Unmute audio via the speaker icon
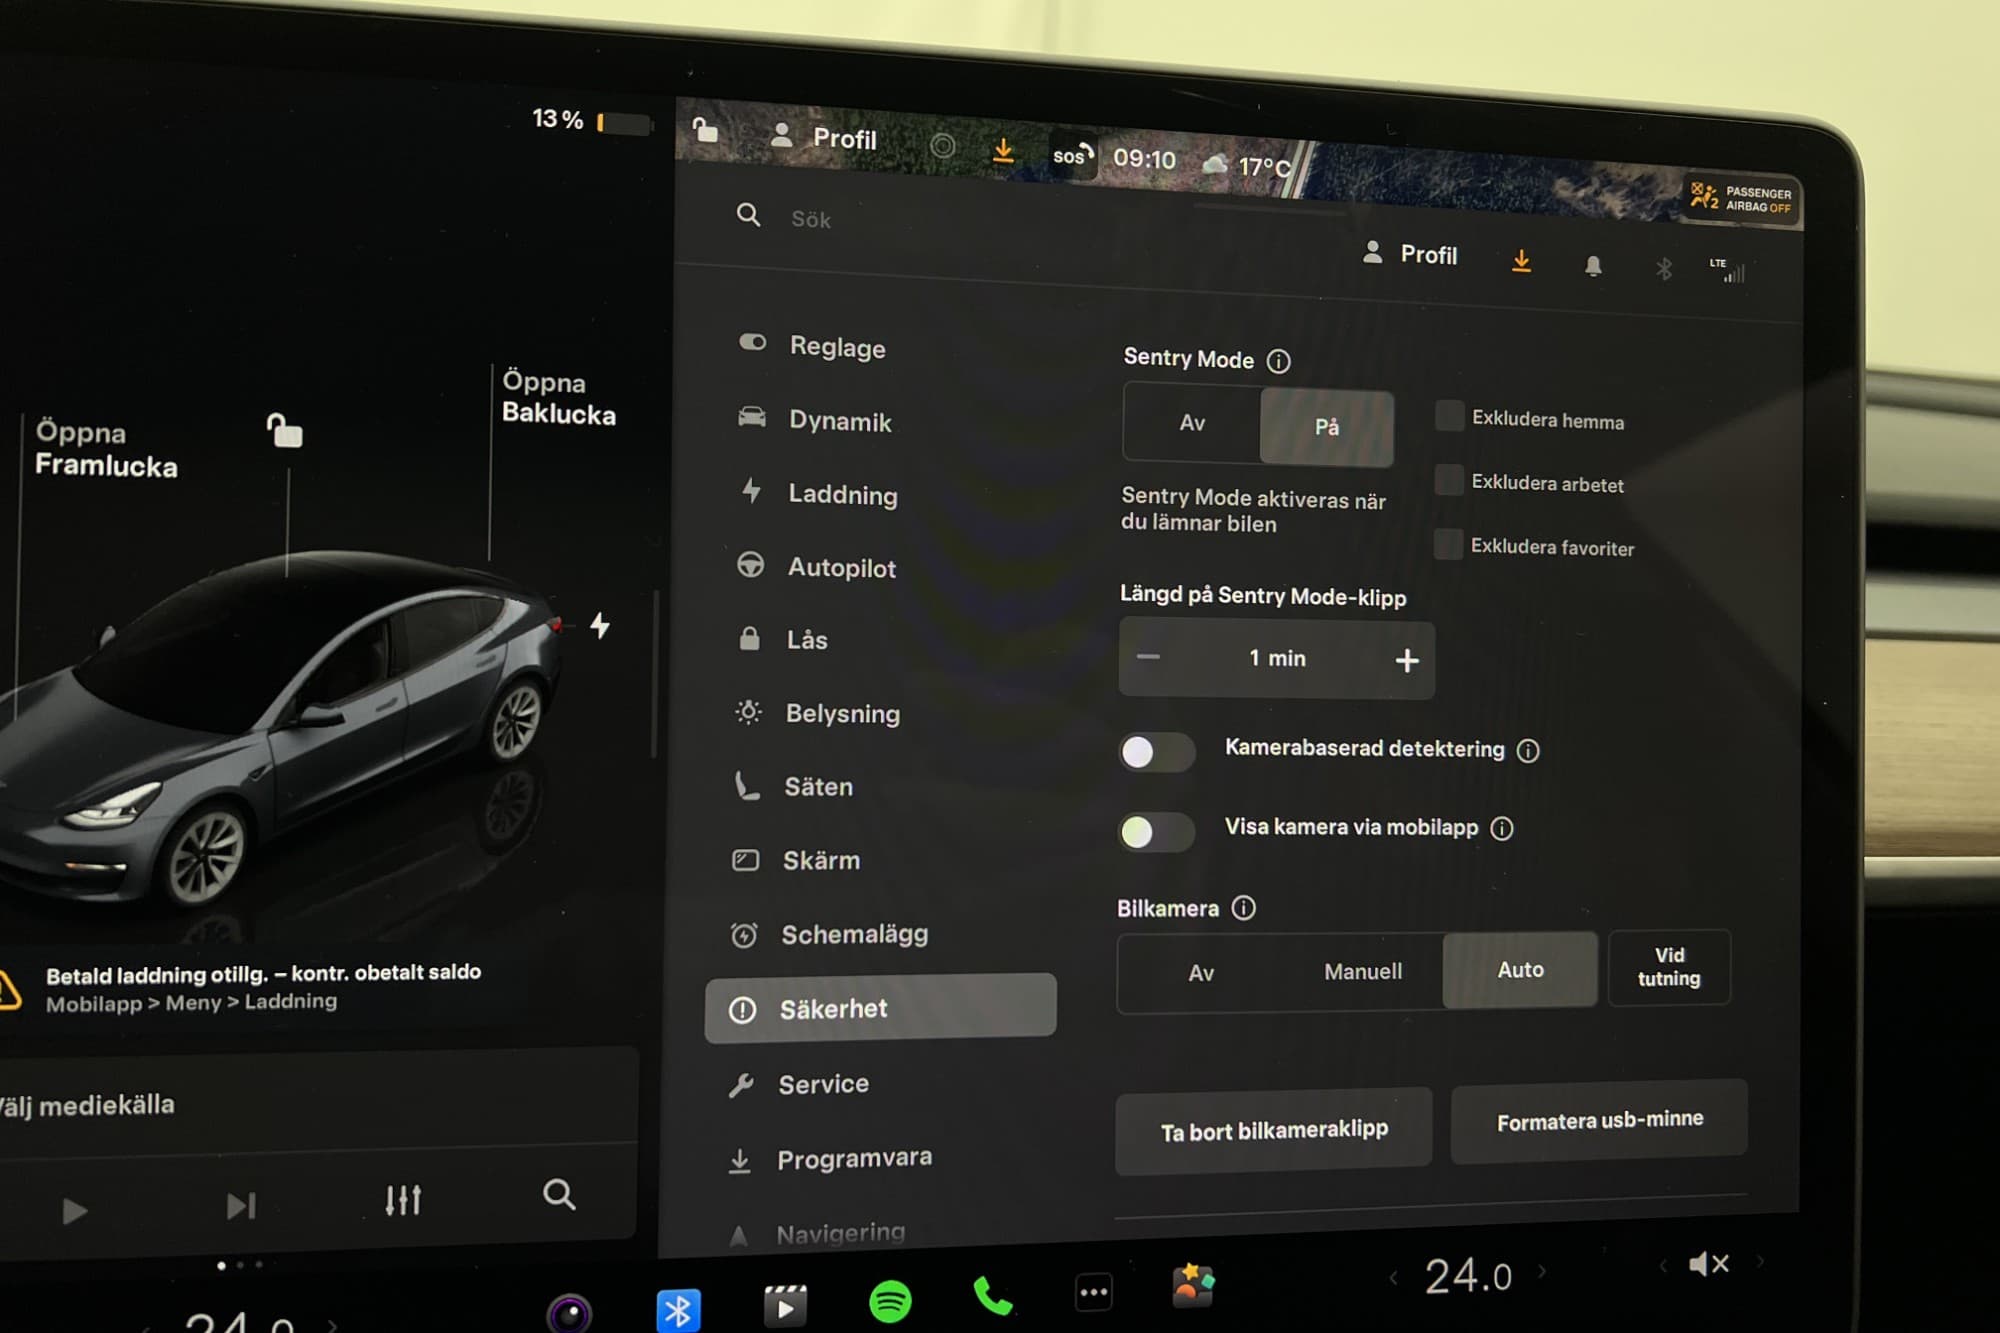Viewport: 2000px width, 1333px height. (1708, 1265)
